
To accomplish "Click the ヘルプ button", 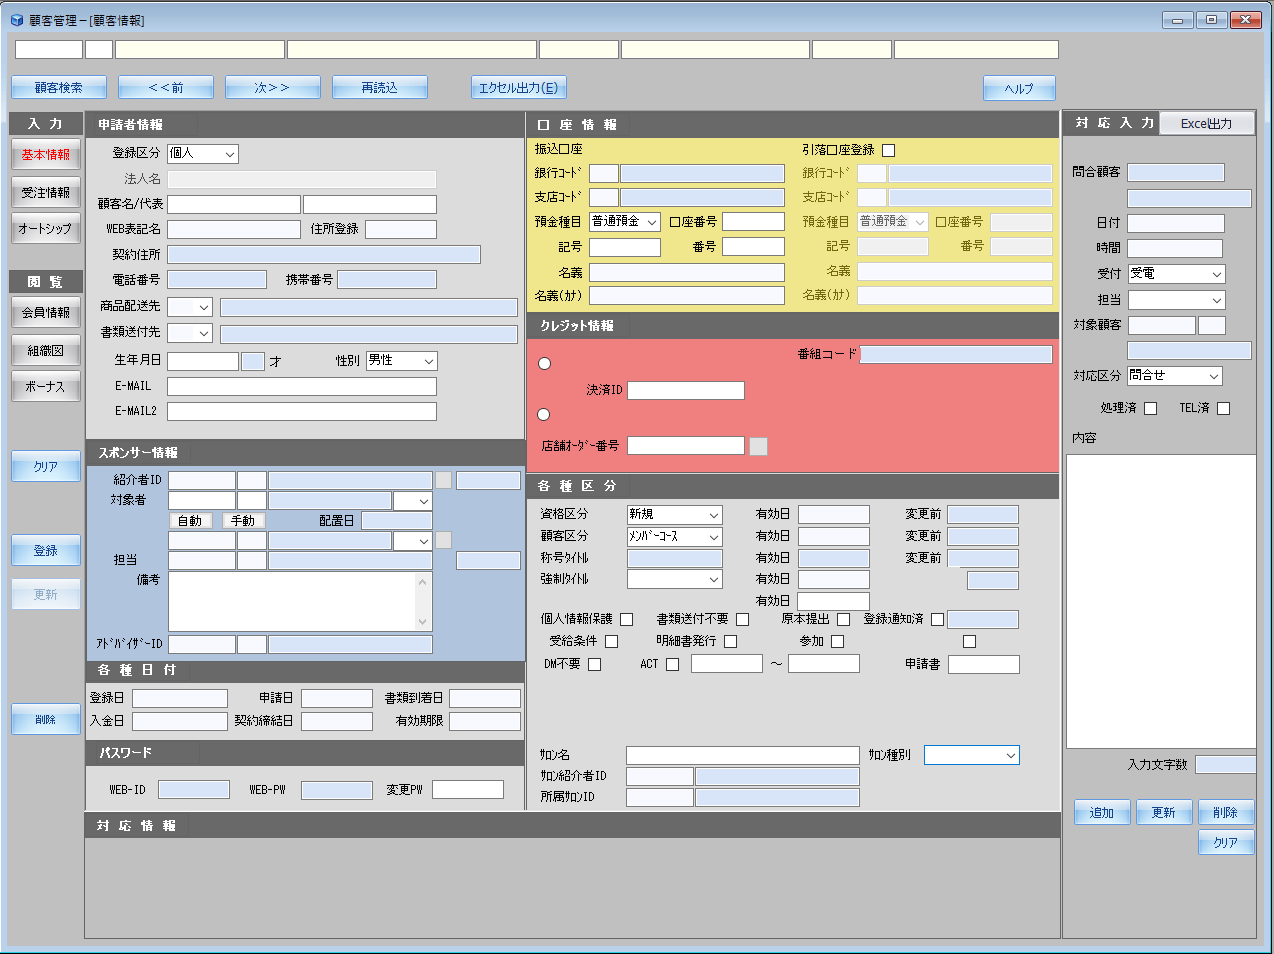I will point(1018,88).
